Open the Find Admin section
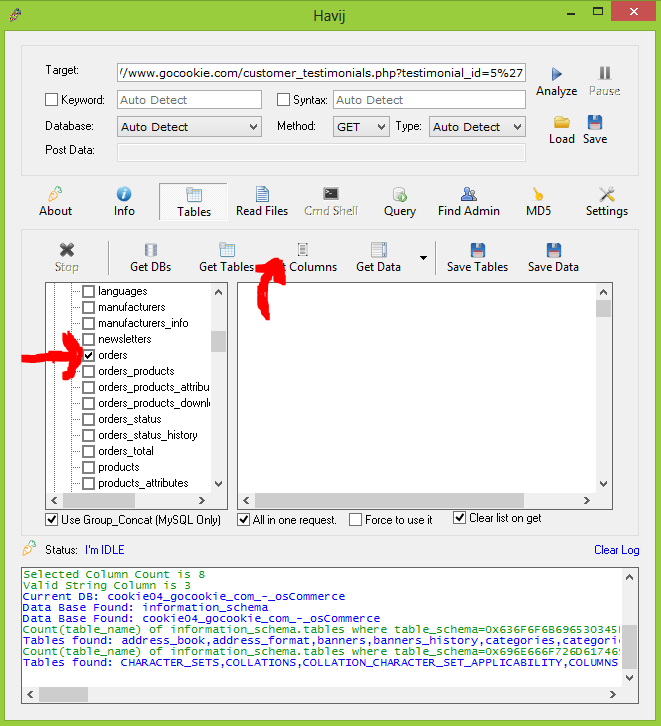Viewport: 661px width, 726px height. [468, 202]
